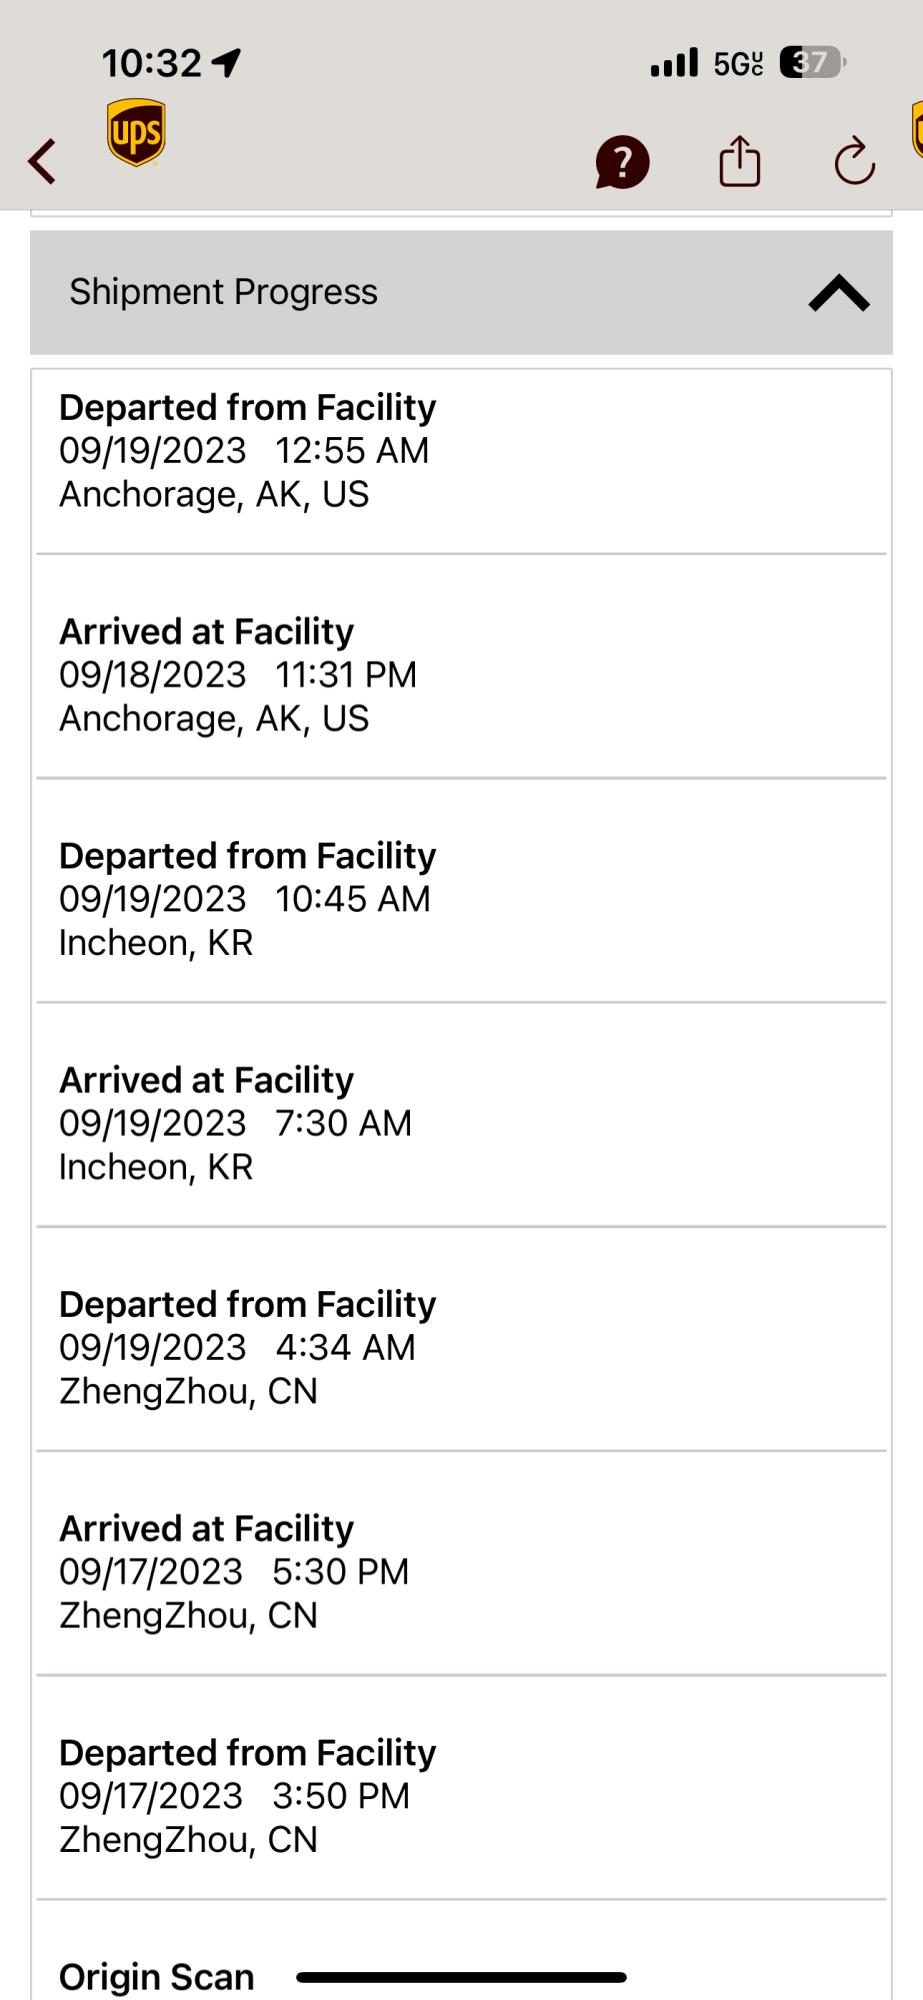Open the help question-mark chat icon

coord(622,162)
